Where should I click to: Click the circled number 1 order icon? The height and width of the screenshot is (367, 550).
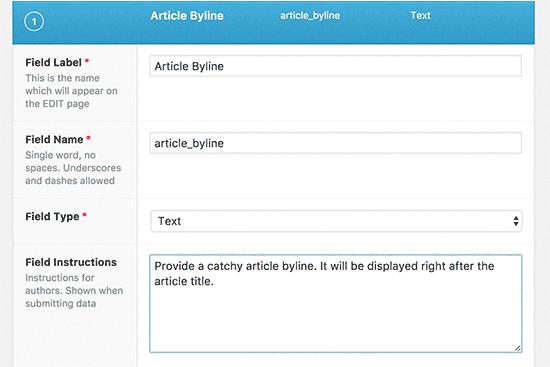pyautogui.click(x=34, y=22)
